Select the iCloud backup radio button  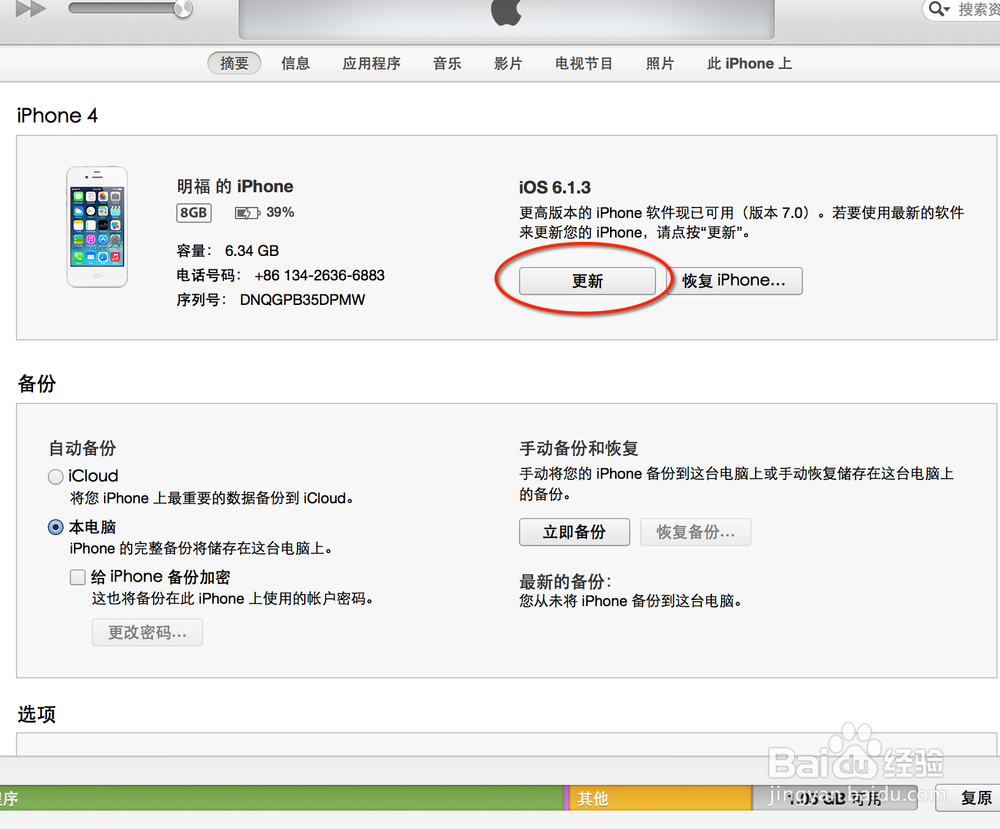pyautogui.click(x=55, y=476)
